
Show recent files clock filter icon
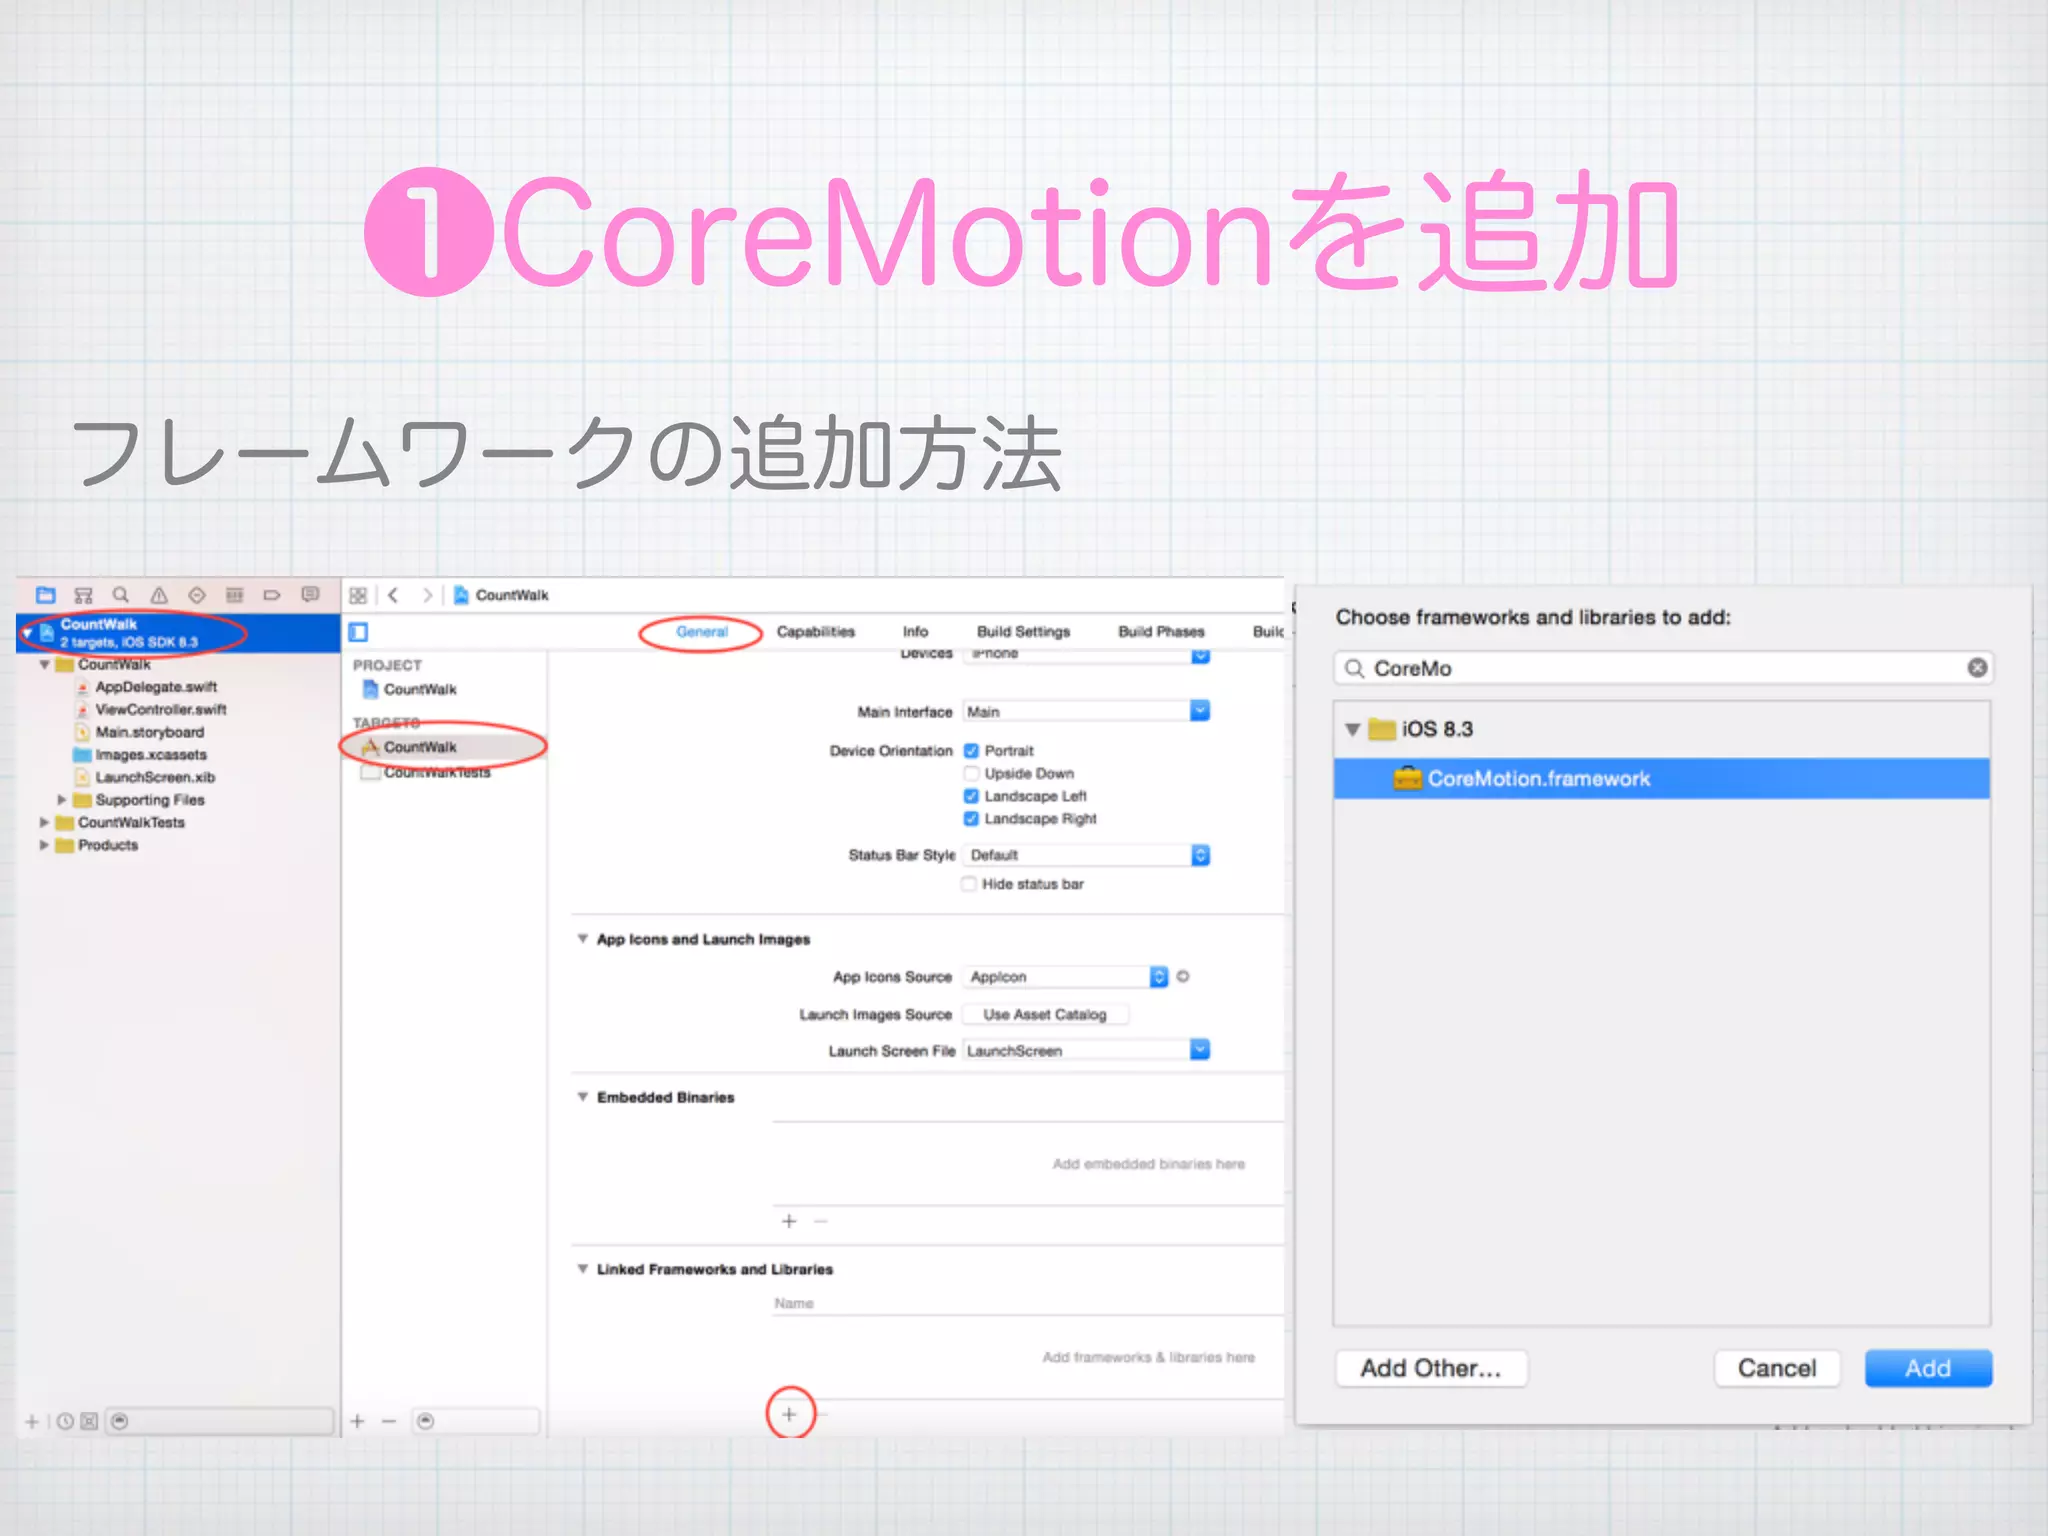[x=65, y=1421]
